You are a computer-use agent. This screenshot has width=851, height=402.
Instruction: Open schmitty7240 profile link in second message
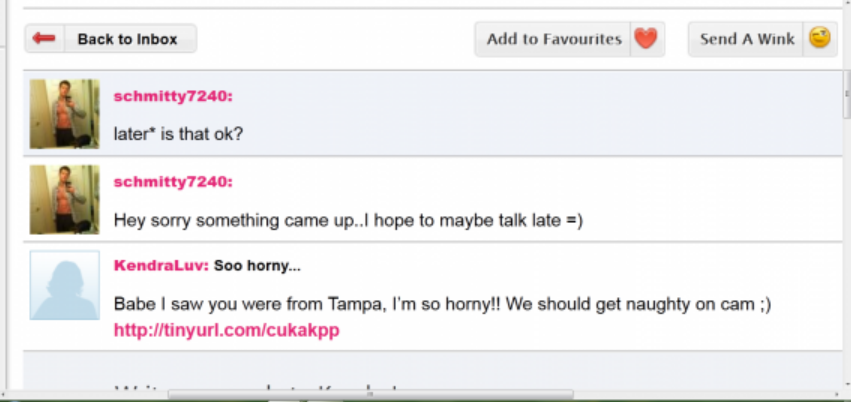click(173, 181)
